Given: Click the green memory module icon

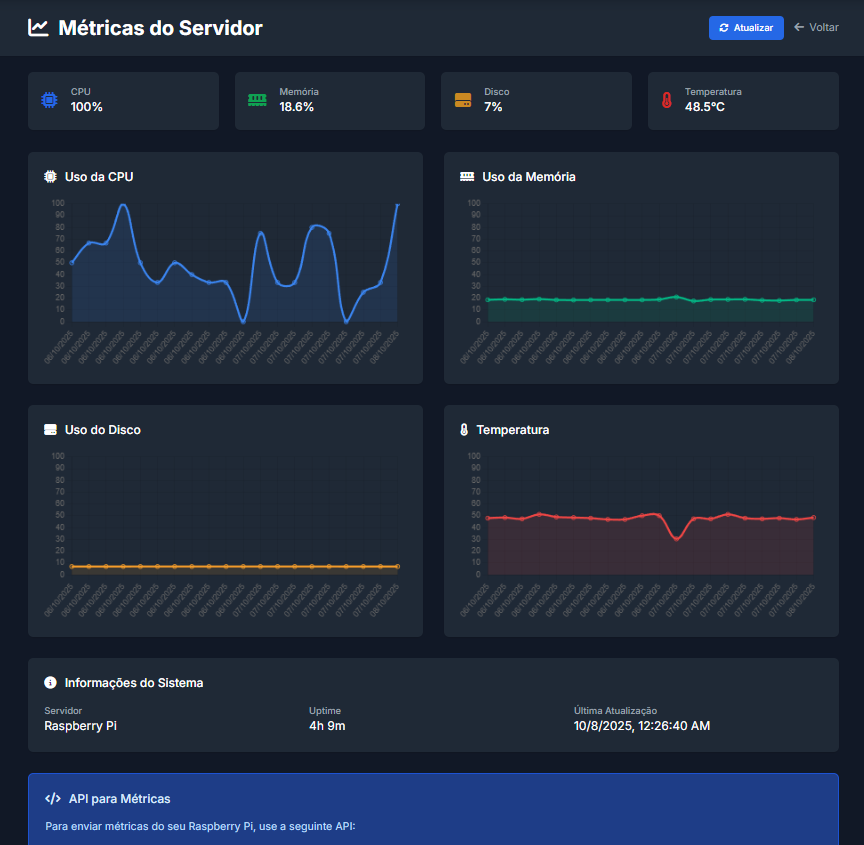Looking at the screenshot, I should 257,100.
